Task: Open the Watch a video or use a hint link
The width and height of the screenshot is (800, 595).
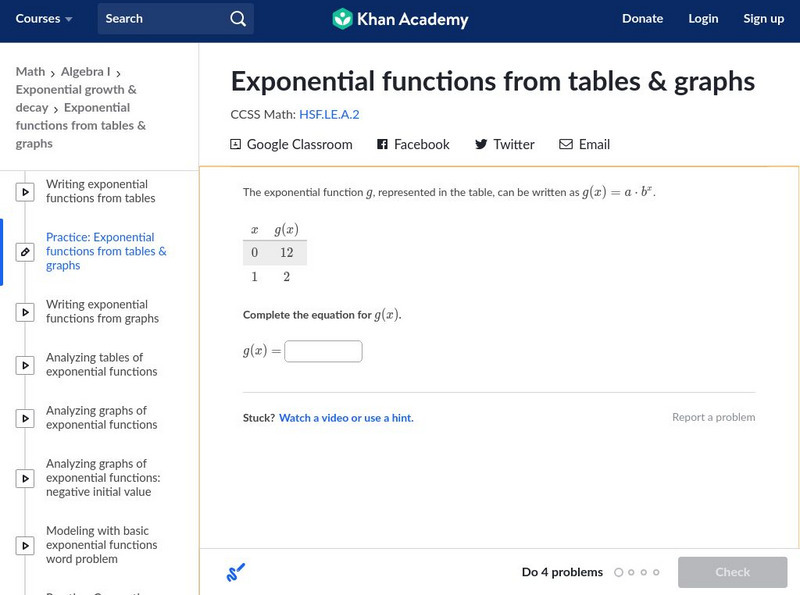Action: point(346,418)
